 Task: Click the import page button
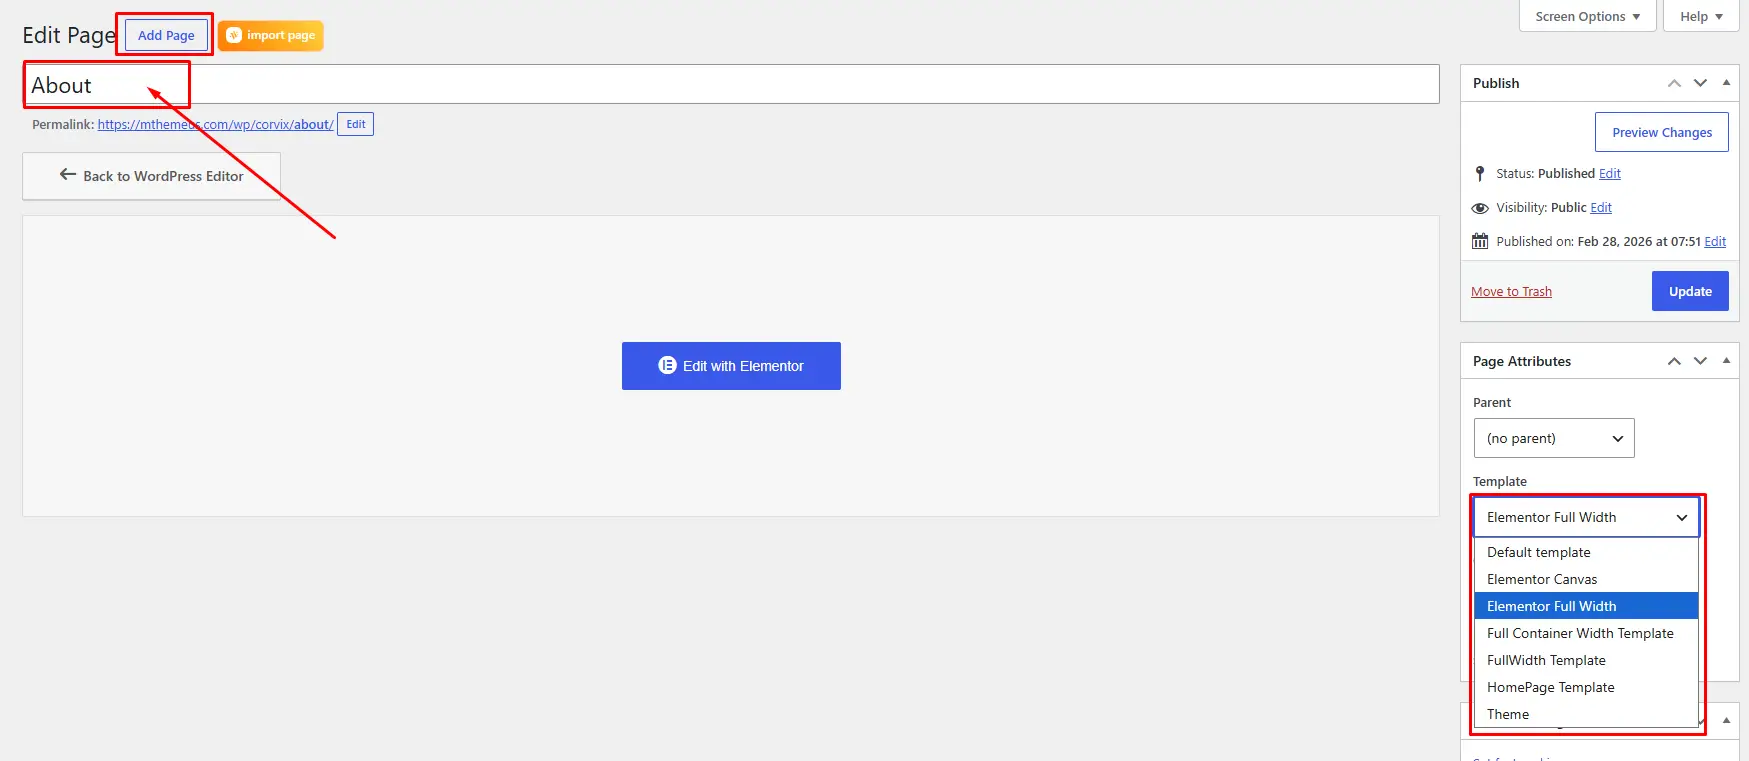(270, 35)
